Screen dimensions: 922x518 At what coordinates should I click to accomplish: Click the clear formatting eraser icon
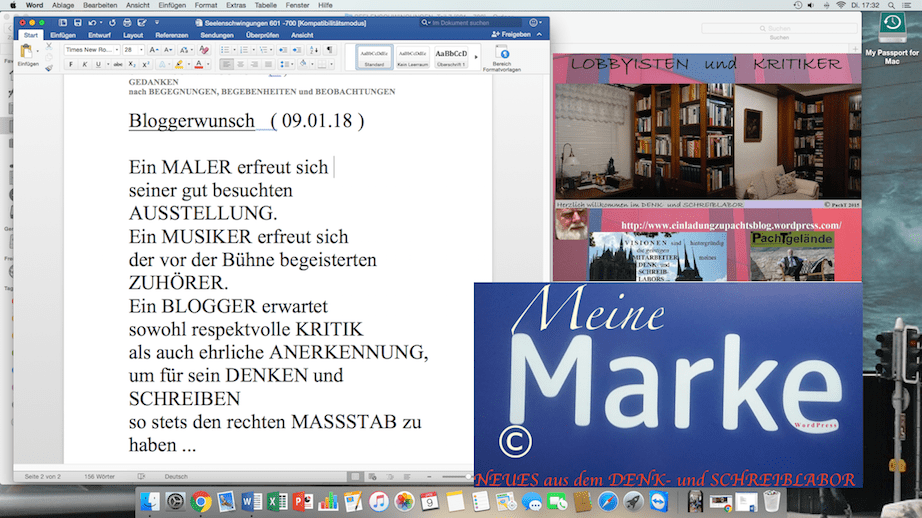(x=204, y=49)
